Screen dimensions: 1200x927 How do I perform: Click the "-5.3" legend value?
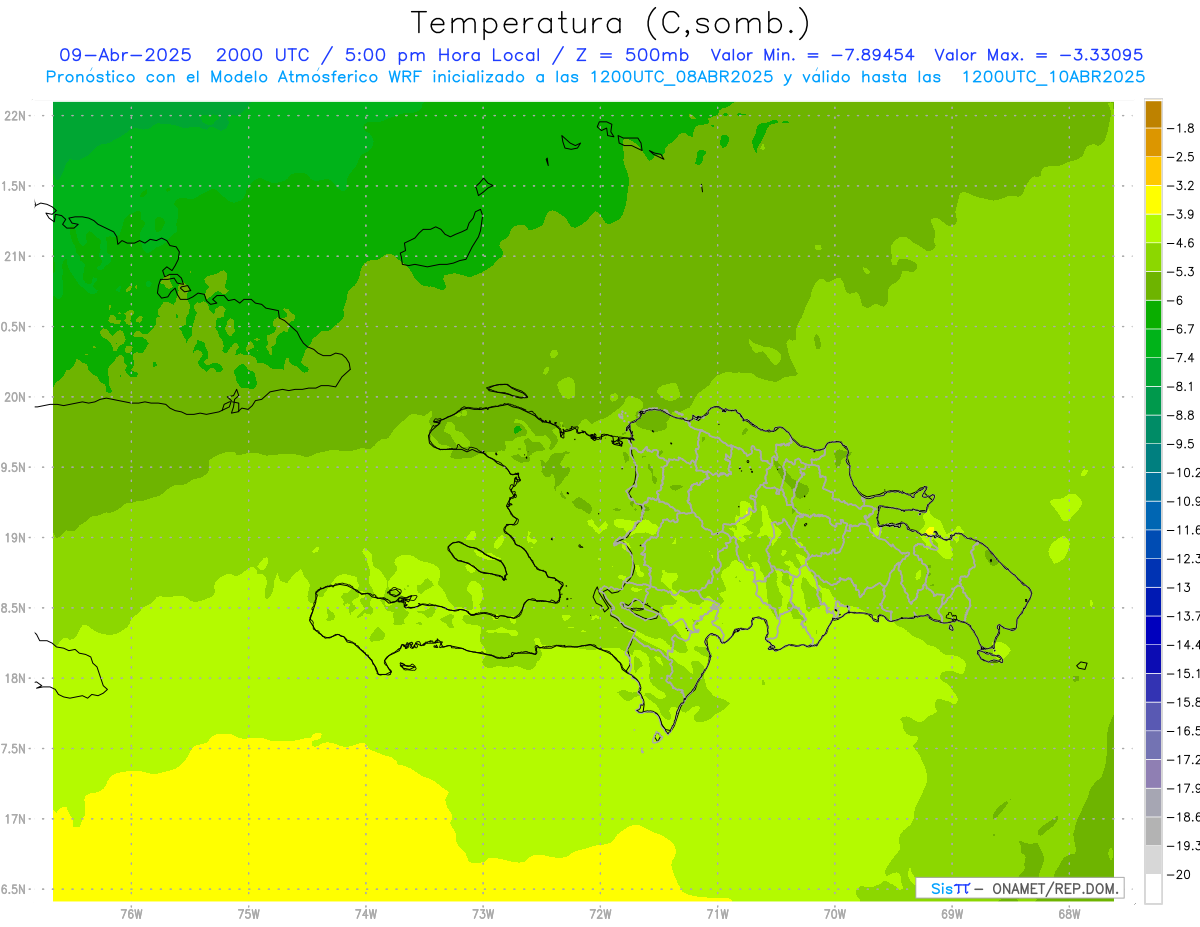coord(1182,272)
